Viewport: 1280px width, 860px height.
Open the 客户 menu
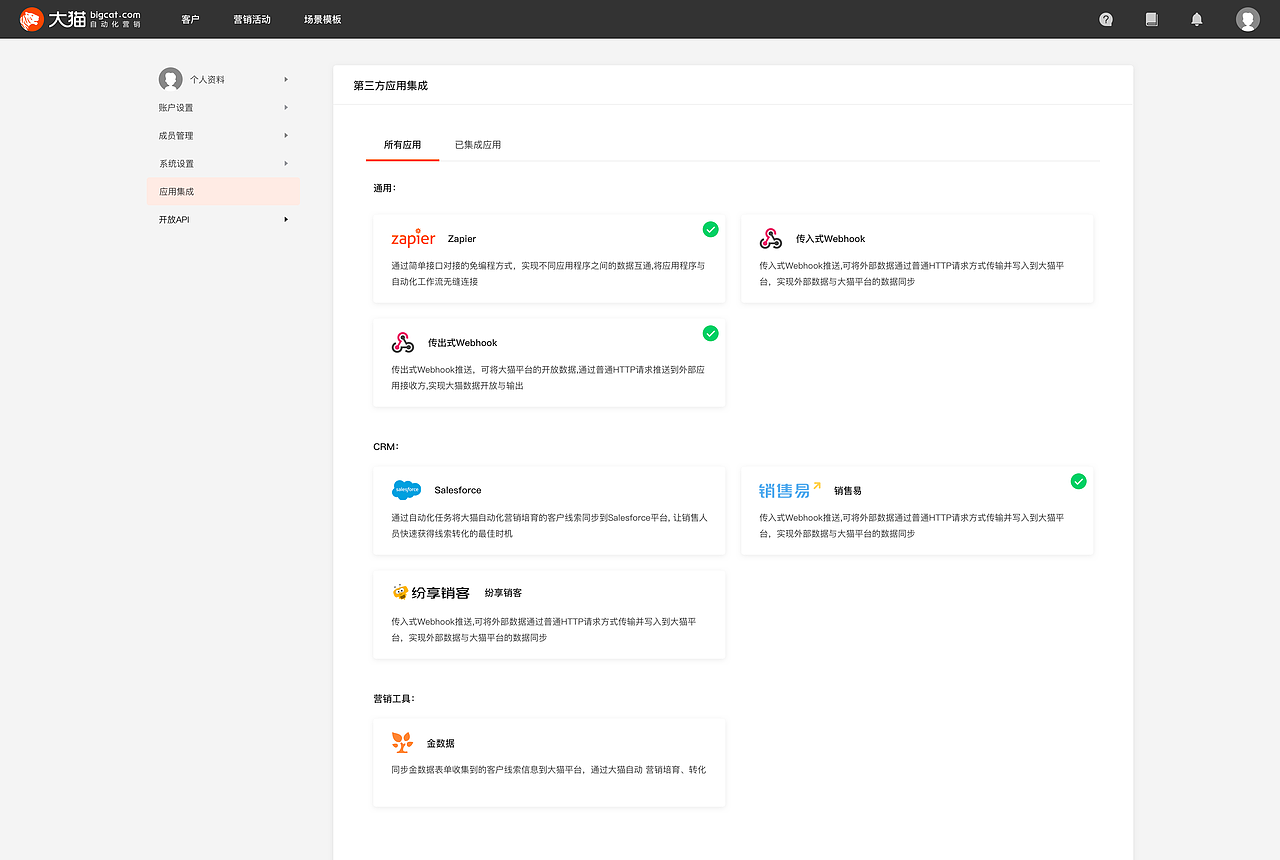pos(190,19)
